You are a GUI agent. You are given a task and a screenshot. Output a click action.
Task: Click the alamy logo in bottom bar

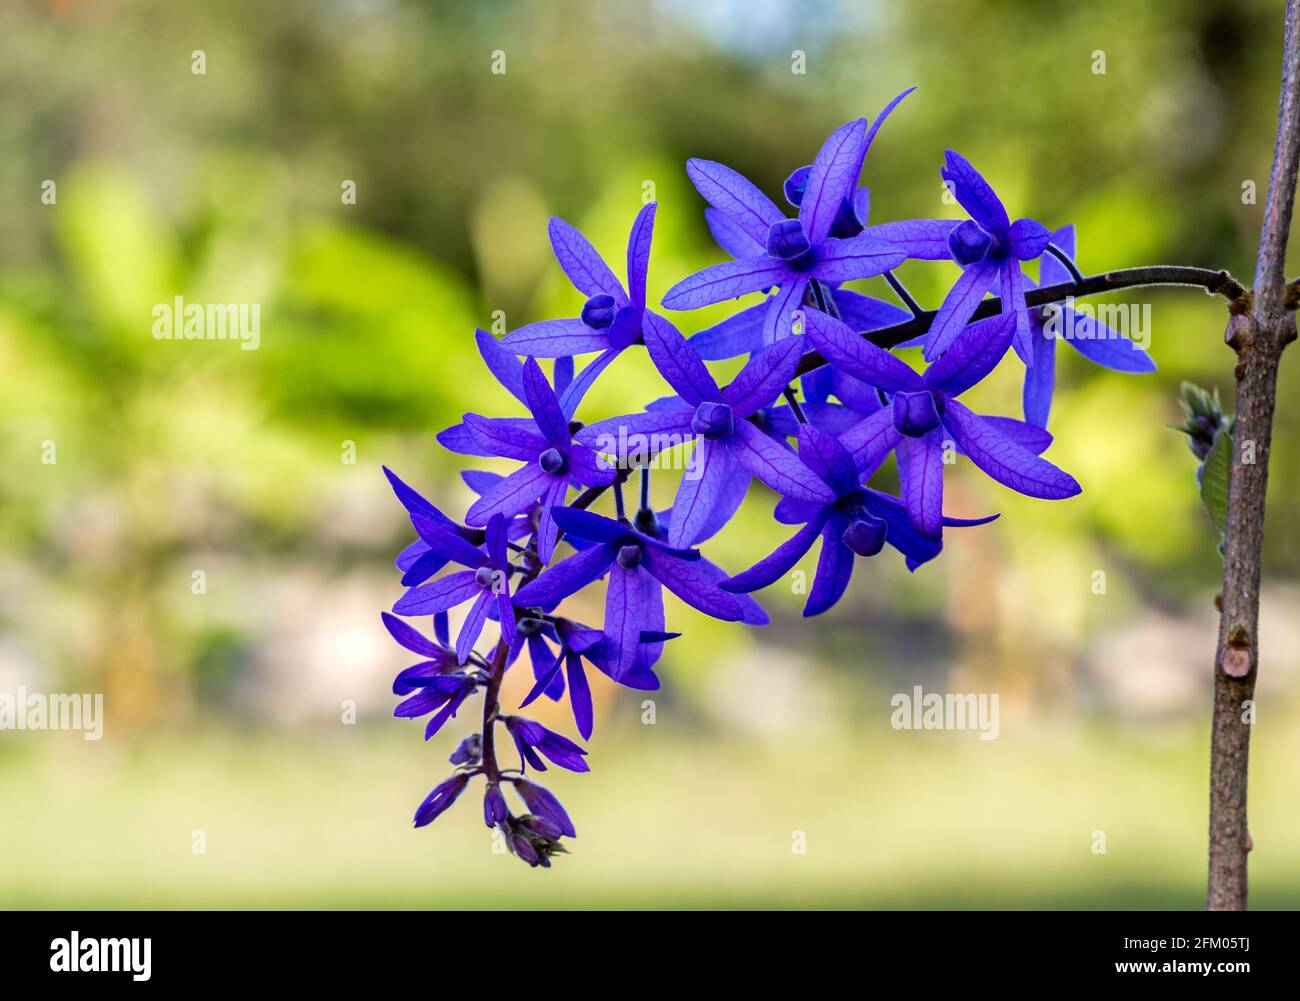tap(101, 955)
